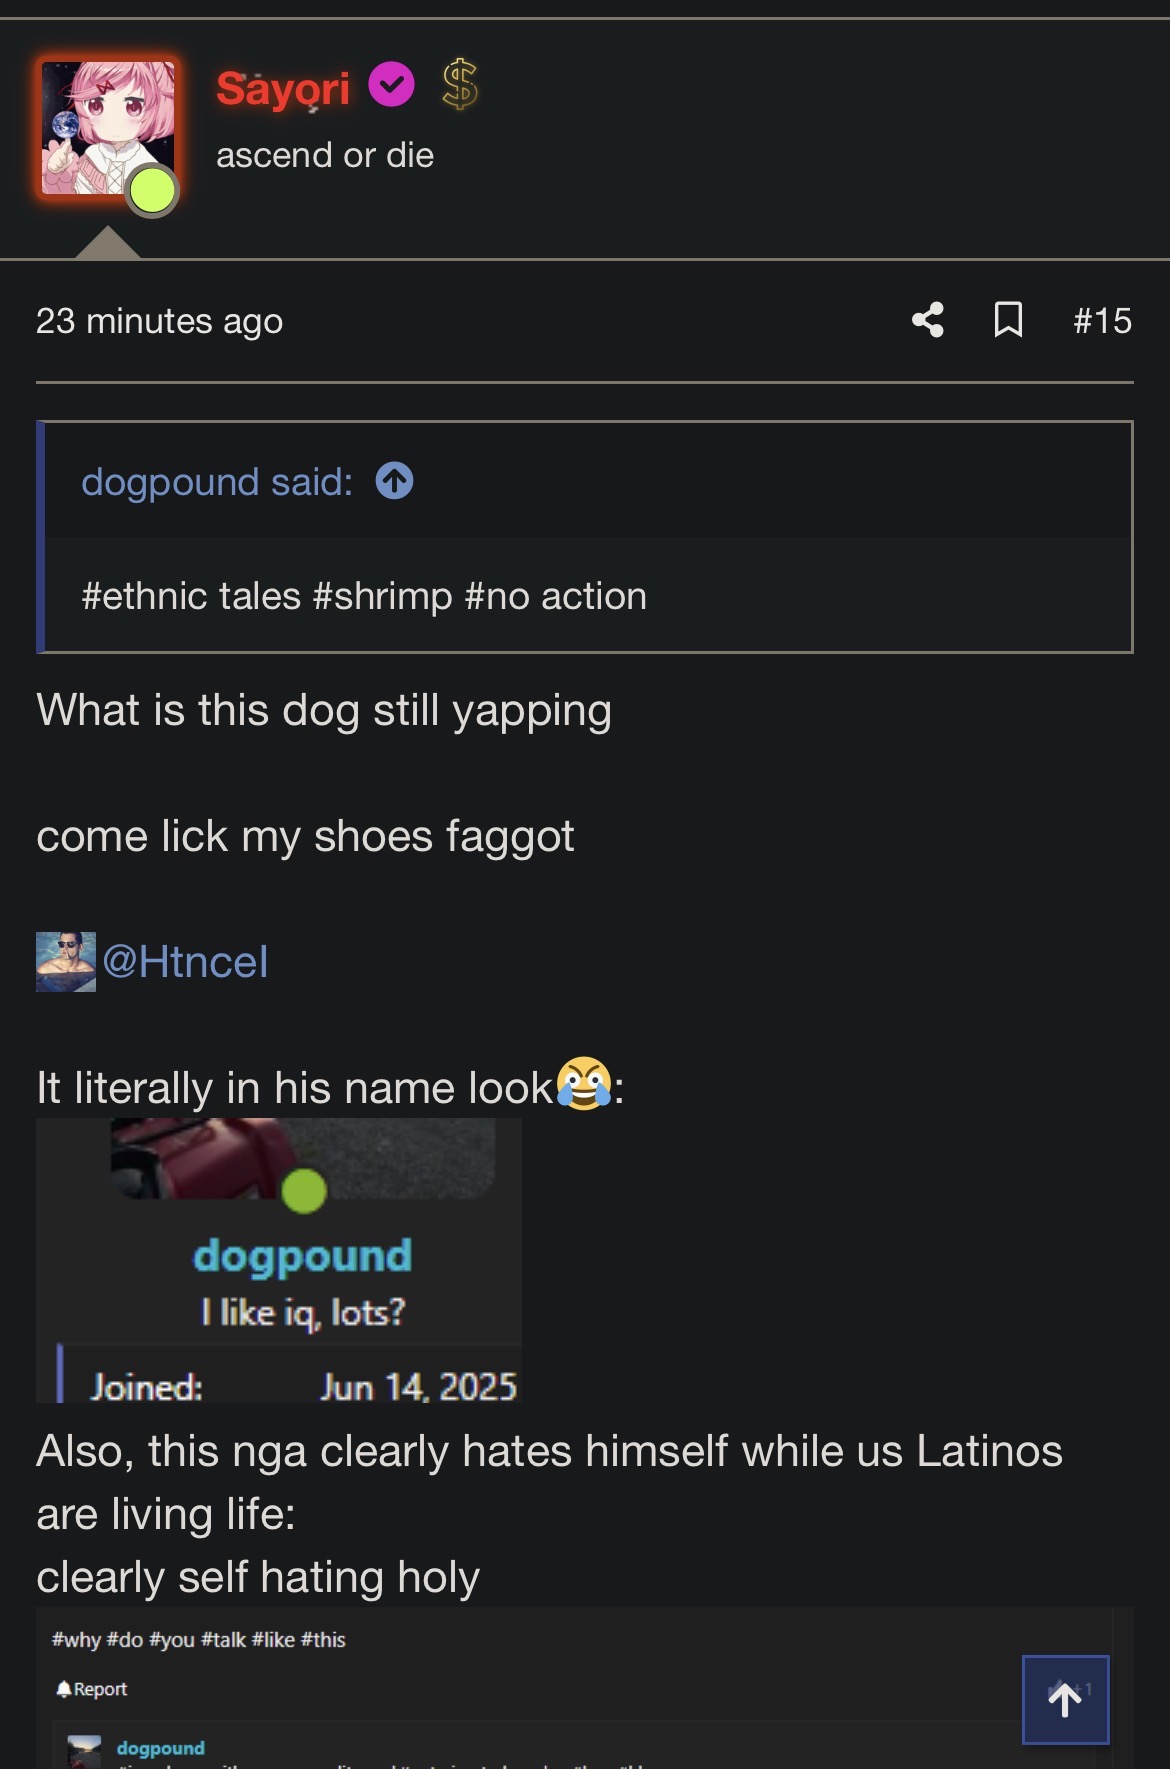
Task: Click the crying laughing emoji
Action: 584,1084
